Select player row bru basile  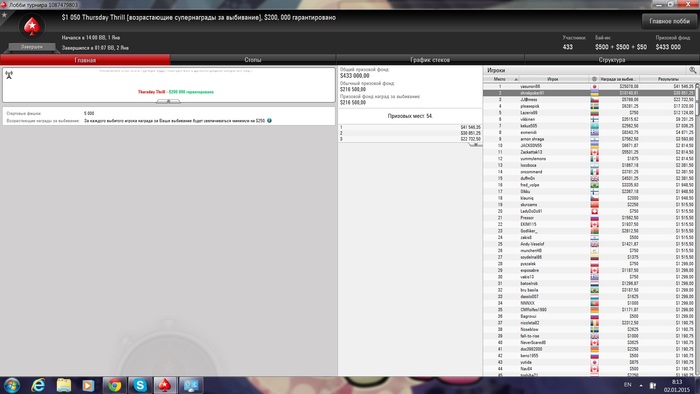[x=589, y=290]
